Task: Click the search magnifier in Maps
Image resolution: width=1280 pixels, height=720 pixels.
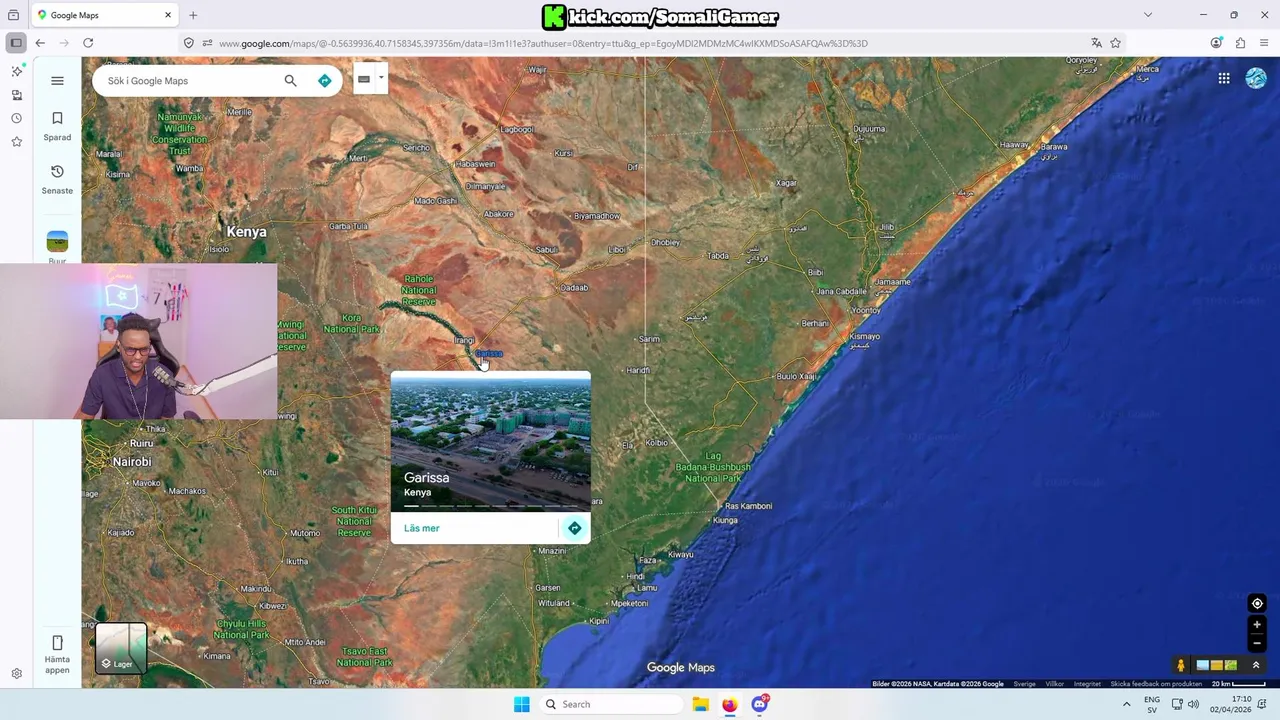Action: pos(290,81)
